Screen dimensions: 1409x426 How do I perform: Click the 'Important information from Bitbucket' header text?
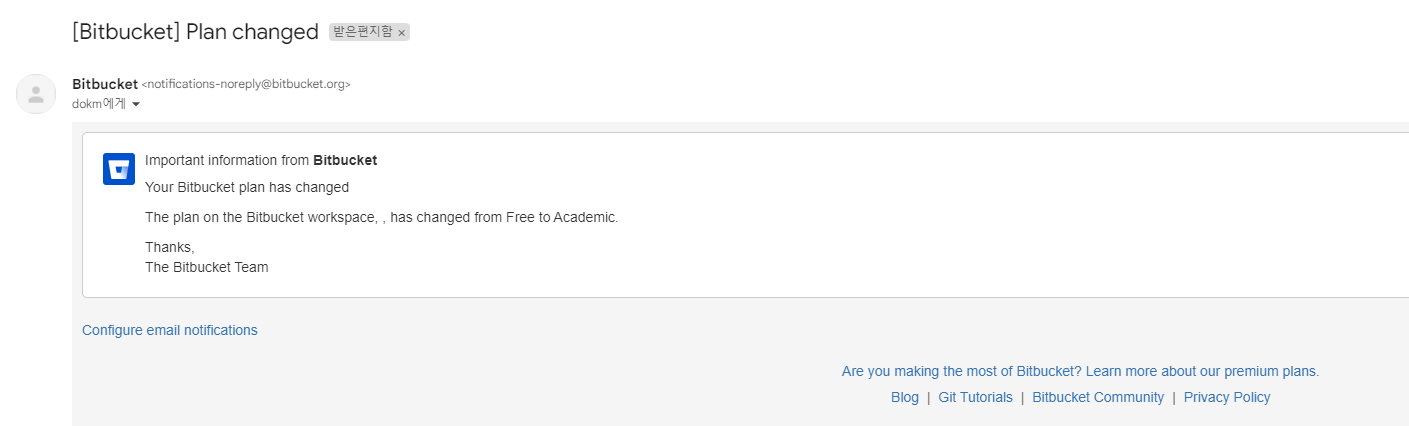pos(261,160)
